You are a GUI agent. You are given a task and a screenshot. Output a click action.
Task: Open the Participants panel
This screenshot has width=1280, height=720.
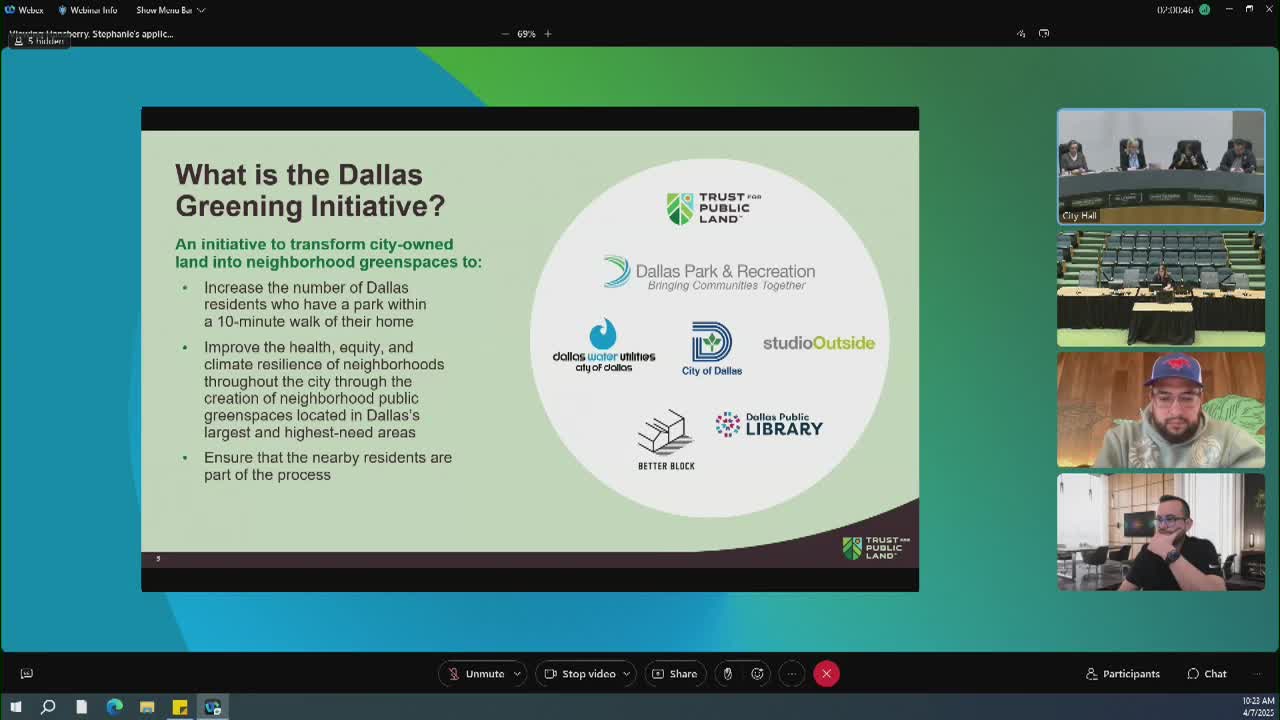tap(1123, 674)
